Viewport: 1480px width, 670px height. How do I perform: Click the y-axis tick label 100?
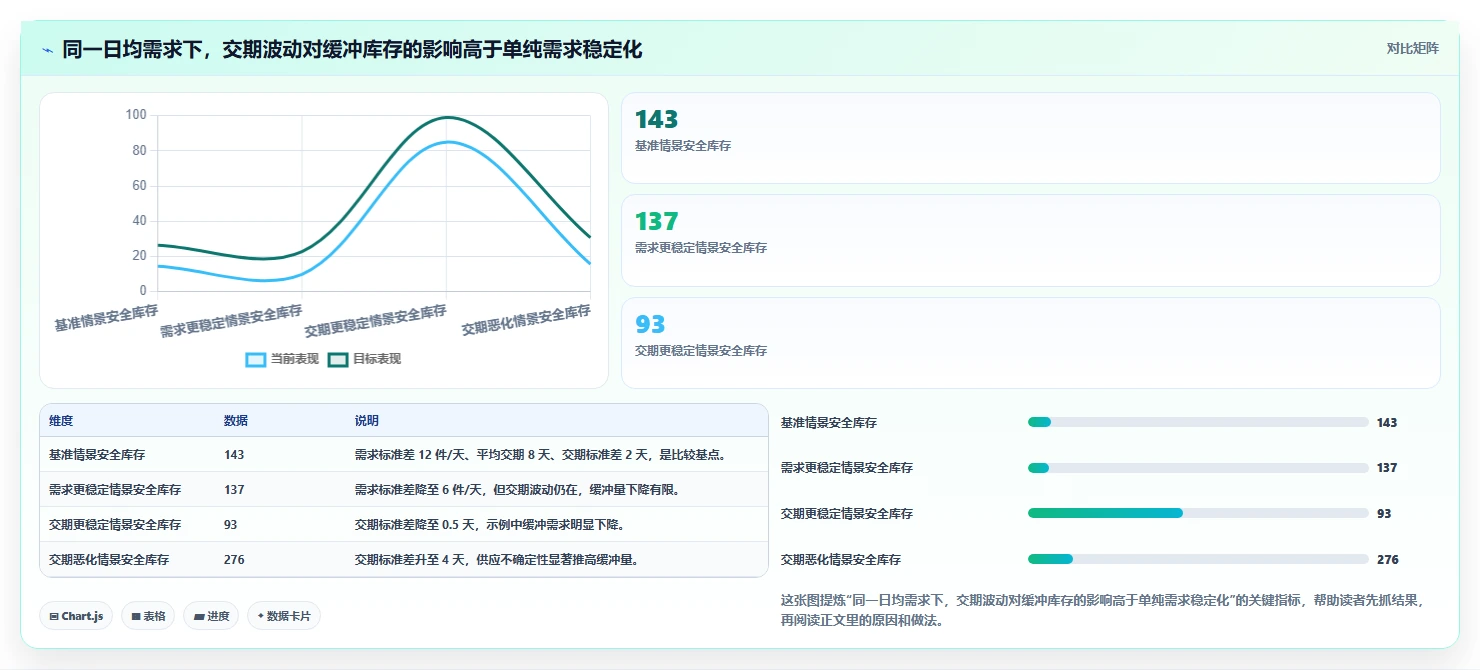pyautogui.click(x=136, y=115)
